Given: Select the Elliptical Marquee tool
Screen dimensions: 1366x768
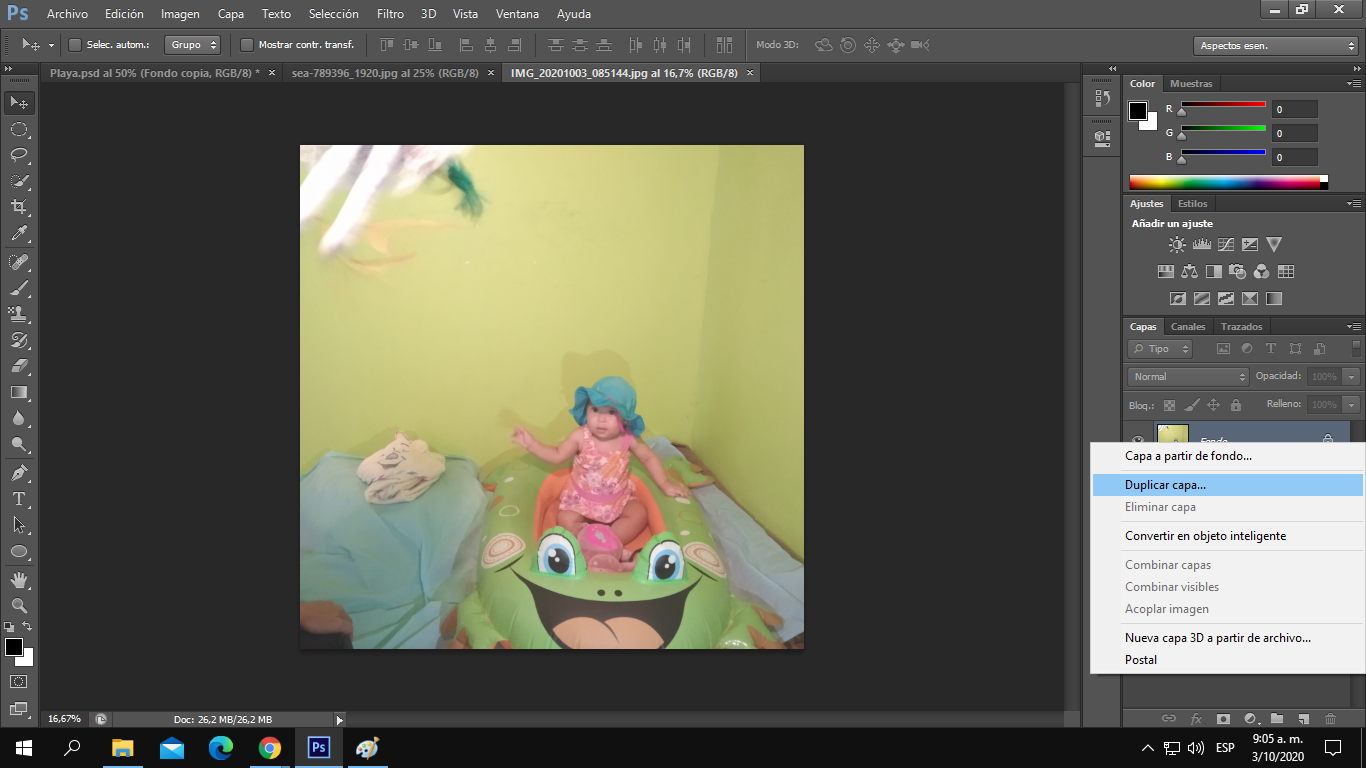Looking at the screenshot, I should point(19,129).
